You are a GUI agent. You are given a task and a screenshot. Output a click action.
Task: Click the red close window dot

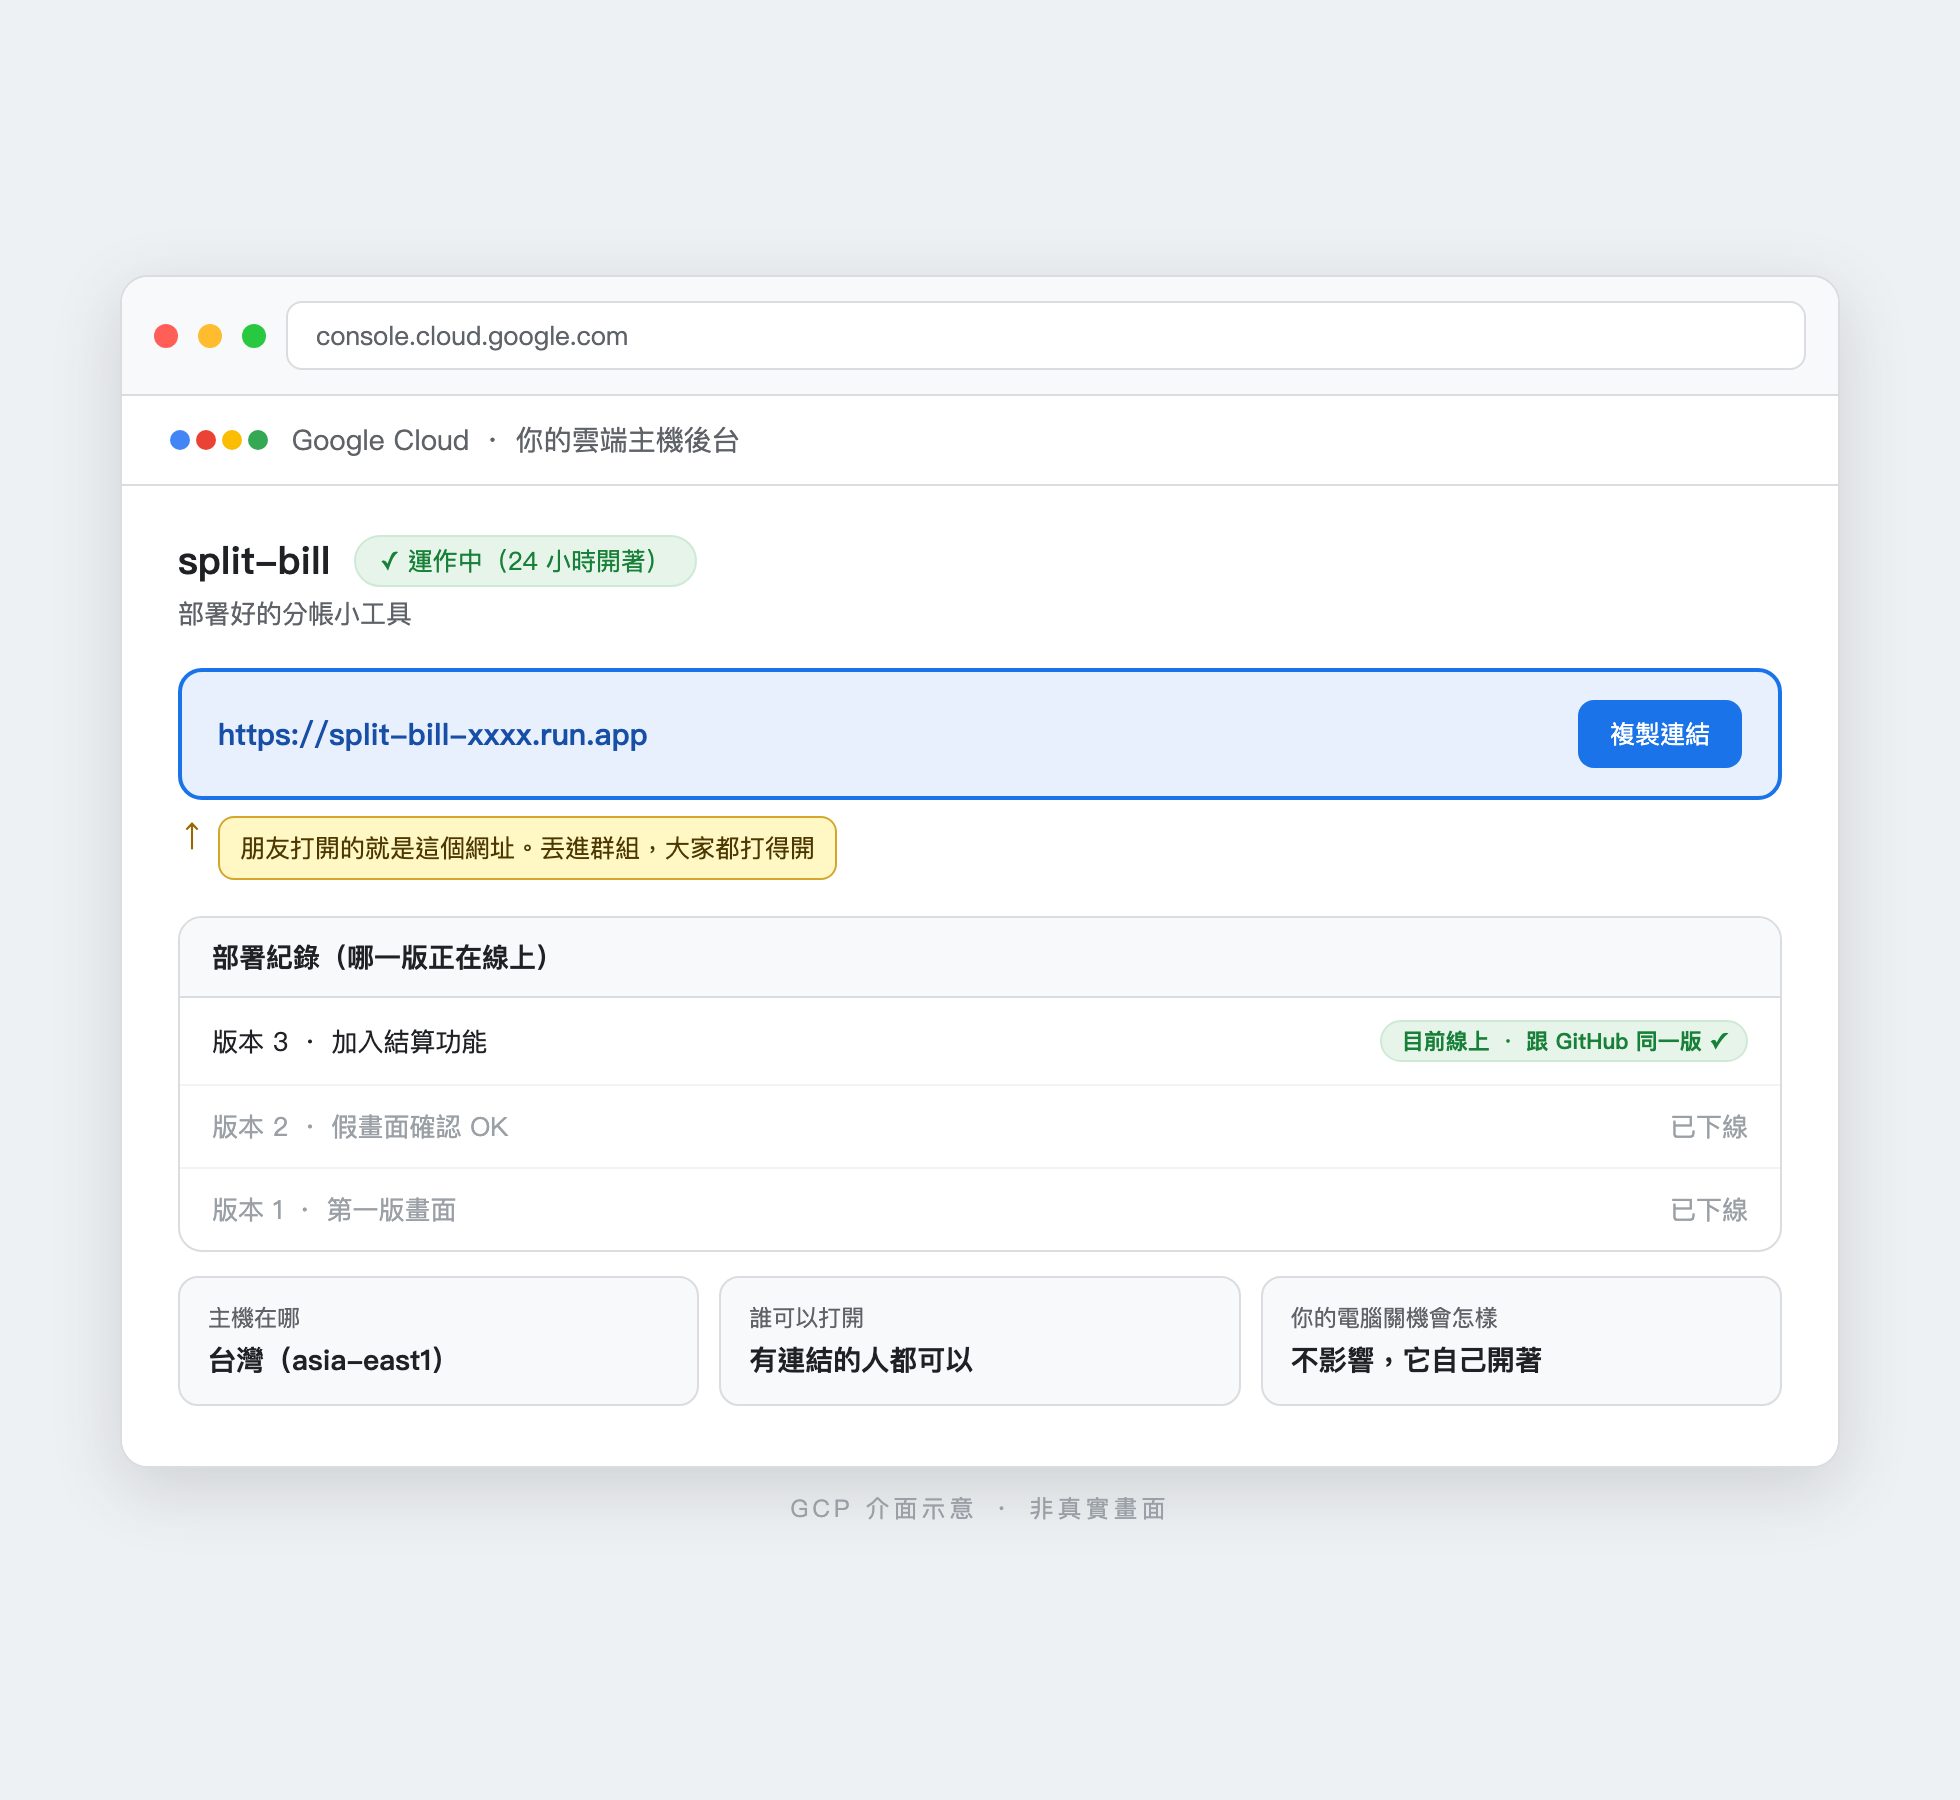point(166,336)
